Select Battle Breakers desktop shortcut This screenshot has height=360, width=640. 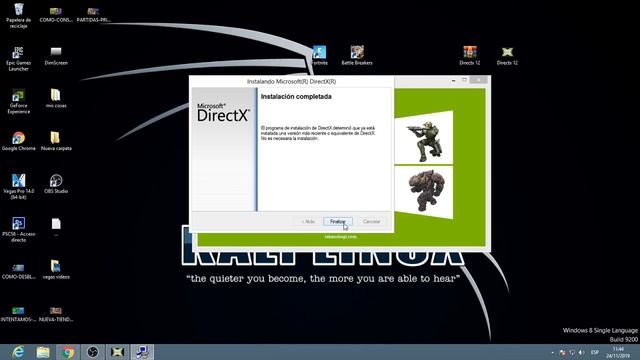click(357, 56)
